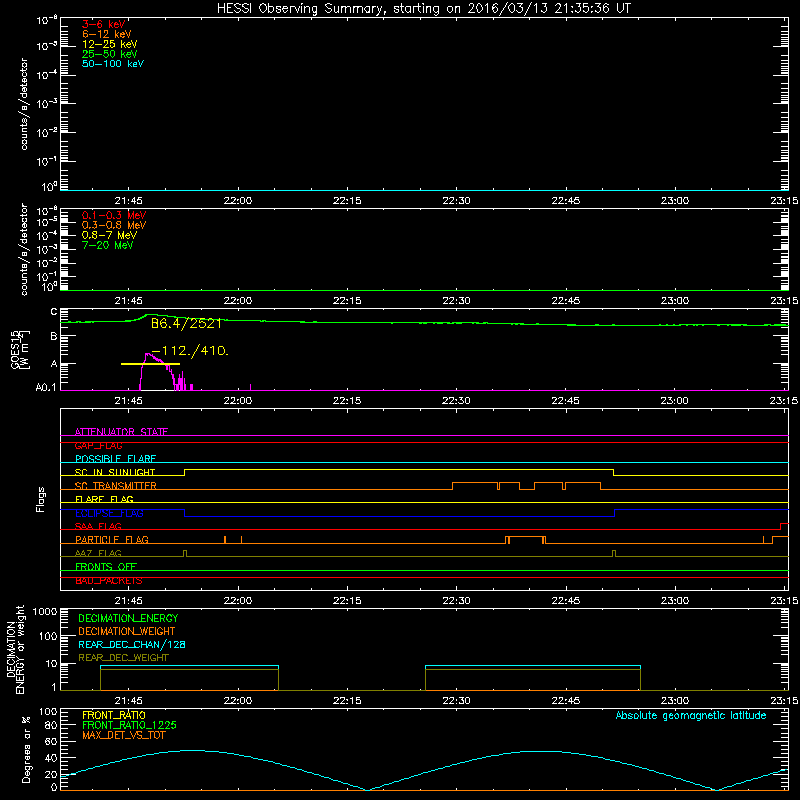Click the raised PARTICLE_FLAG pulse near 22:40

point(527,537)
